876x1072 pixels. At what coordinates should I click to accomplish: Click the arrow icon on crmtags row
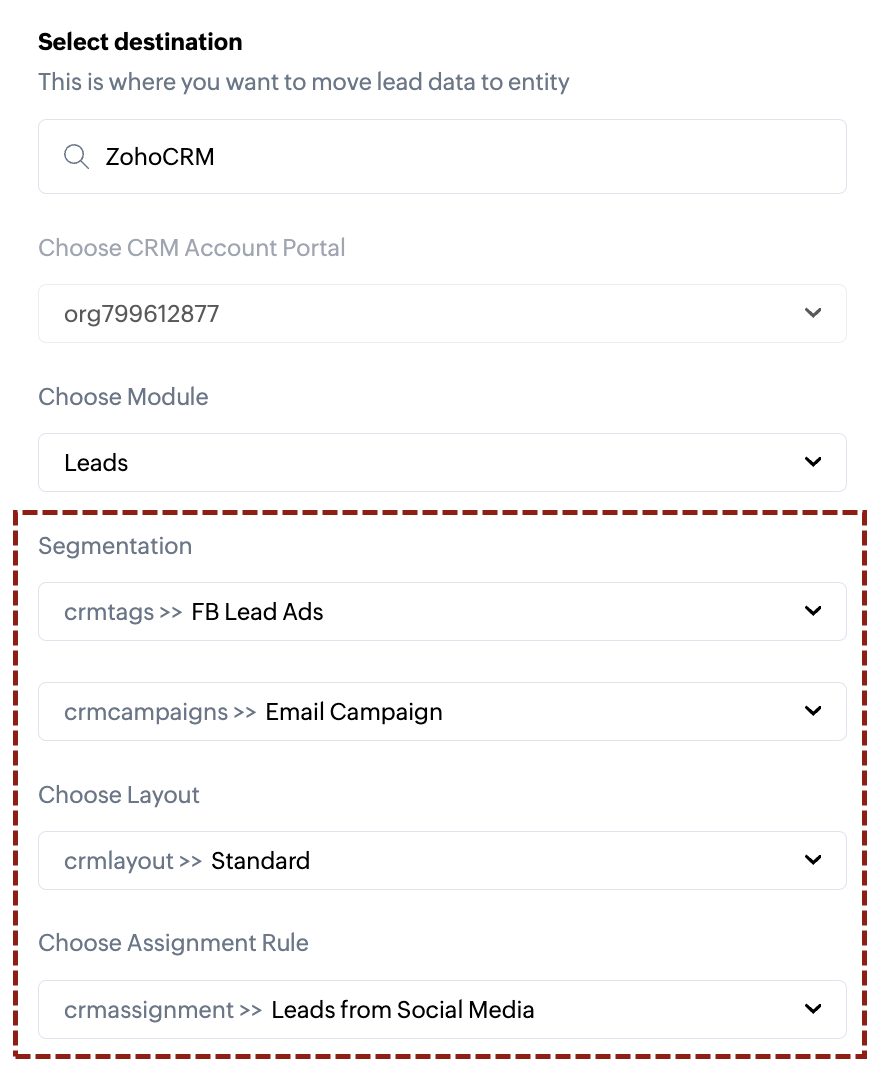[x=813, y=611]
